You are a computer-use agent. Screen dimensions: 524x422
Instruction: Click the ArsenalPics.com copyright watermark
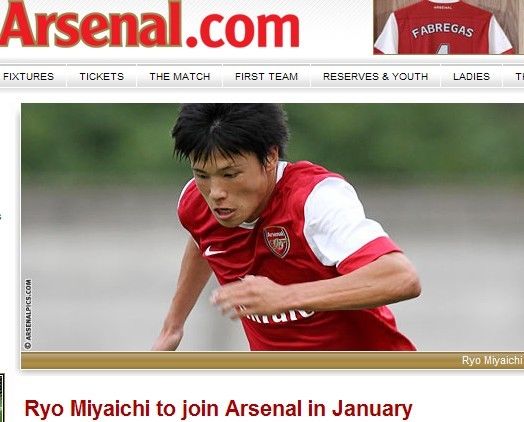point(28,314)
